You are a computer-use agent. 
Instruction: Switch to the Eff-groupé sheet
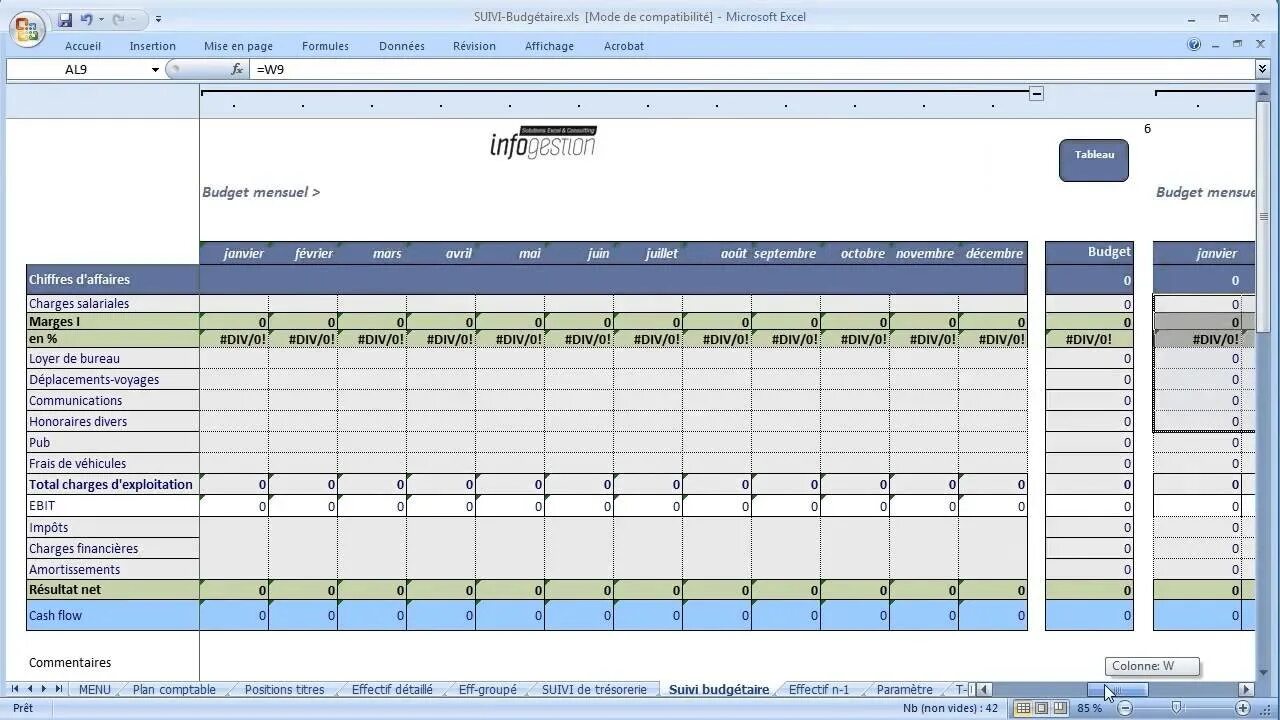click(487, 690)
